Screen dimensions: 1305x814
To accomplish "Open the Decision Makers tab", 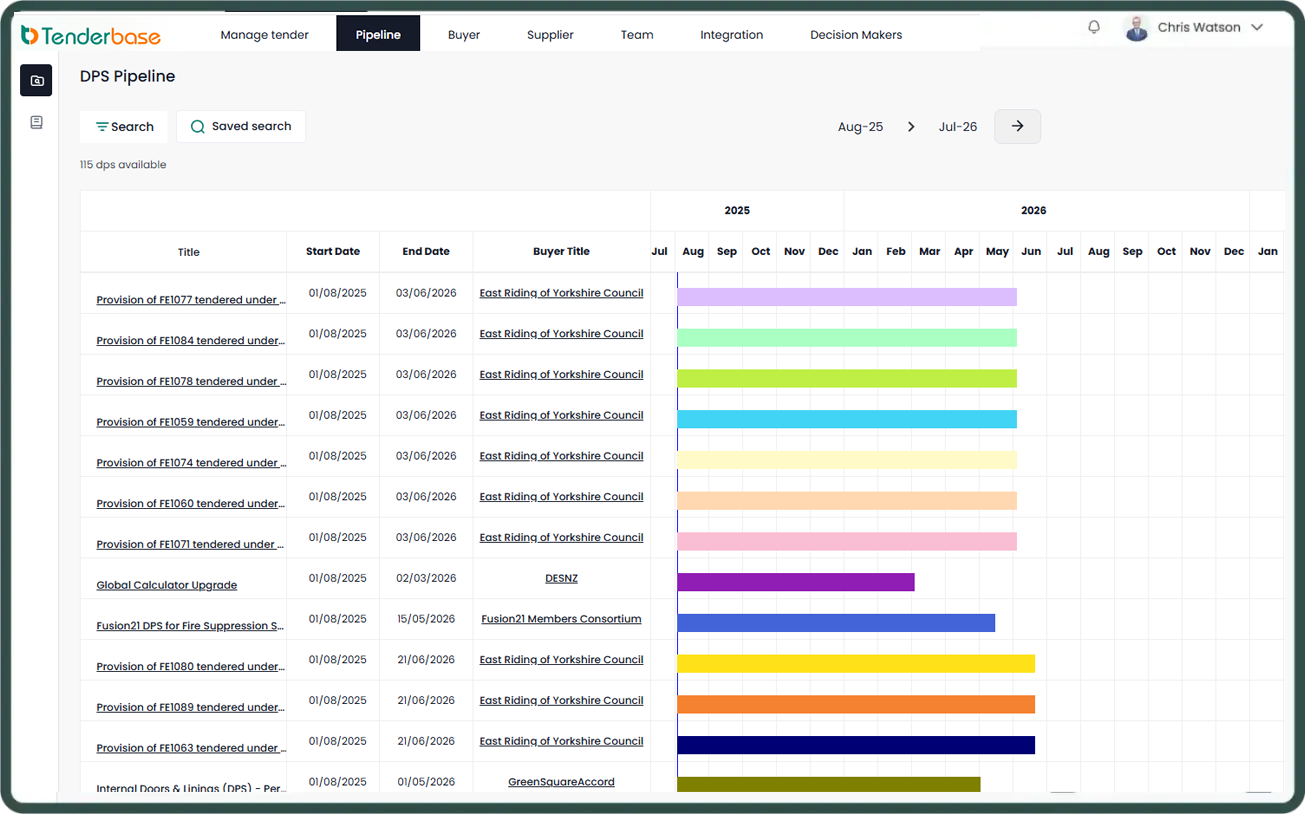I will tap(856, 35).
